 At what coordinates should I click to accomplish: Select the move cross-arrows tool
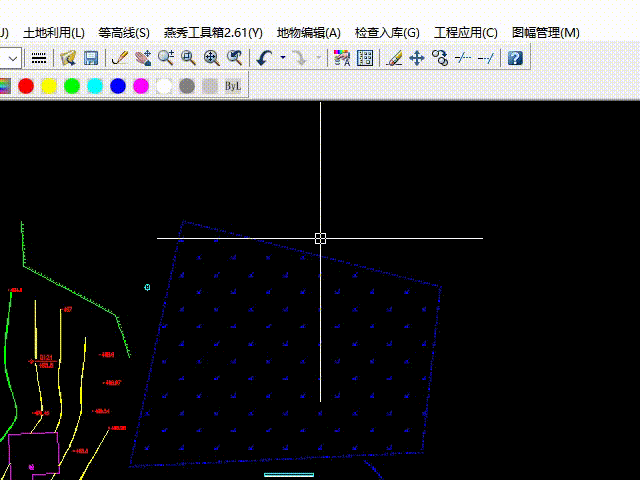pyautogui.click(x=417, y=58)
